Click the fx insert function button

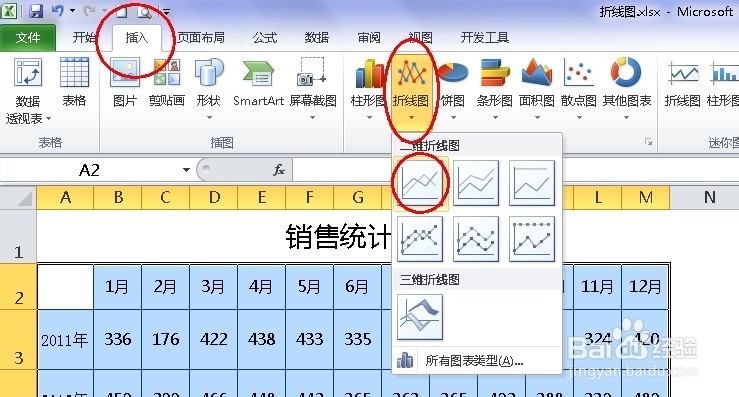click(x=279, y=170)
